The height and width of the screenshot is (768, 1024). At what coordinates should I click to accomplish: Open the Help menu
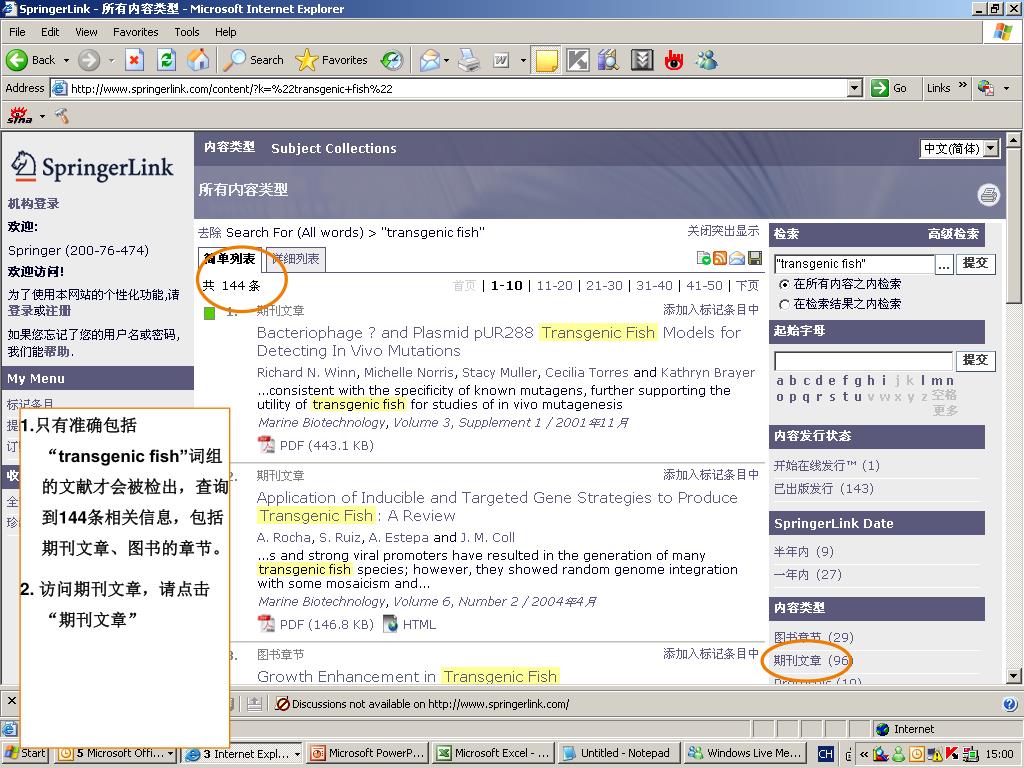[225, 32]
